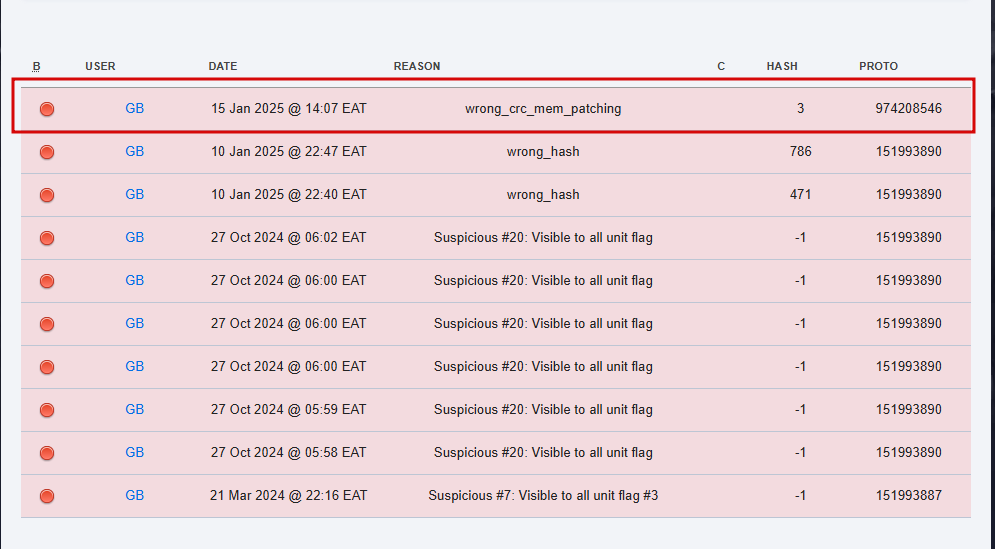Click the proto number 151993887
The image size is (995, 549).
click(909, 496)
